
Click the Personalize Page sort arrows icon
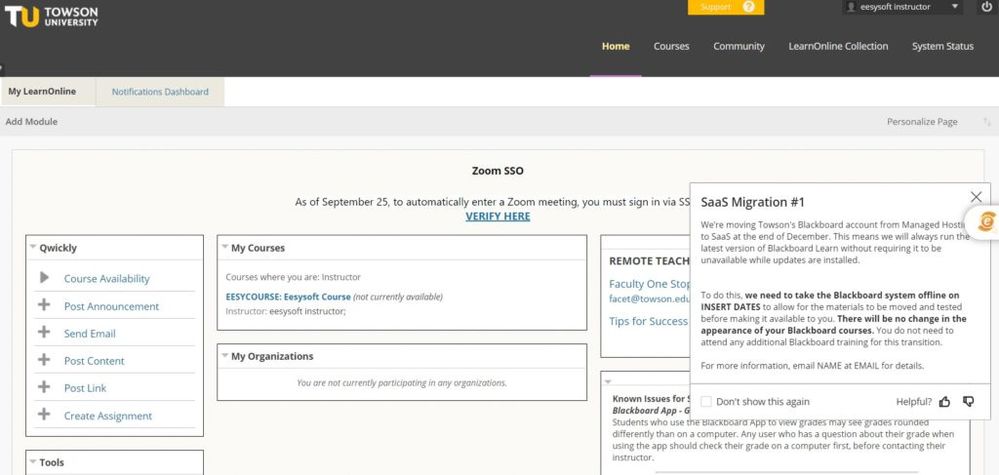pos(987,122)
